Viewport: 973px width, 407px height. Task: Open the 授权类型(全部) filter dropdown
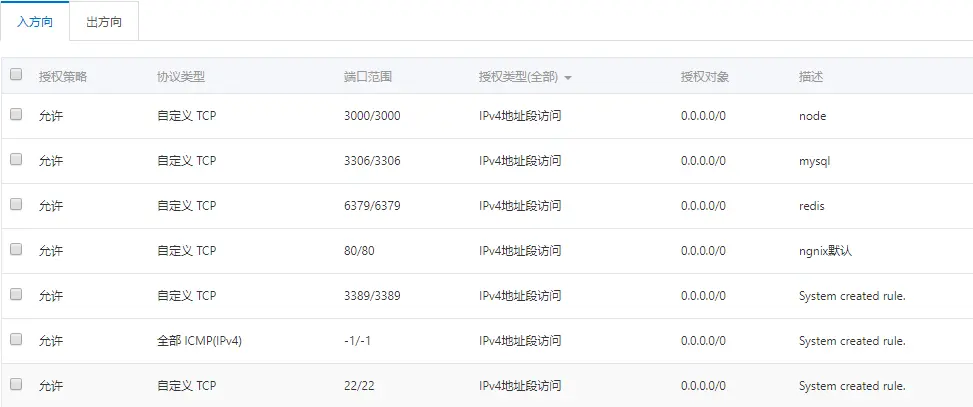pos(525,77)
